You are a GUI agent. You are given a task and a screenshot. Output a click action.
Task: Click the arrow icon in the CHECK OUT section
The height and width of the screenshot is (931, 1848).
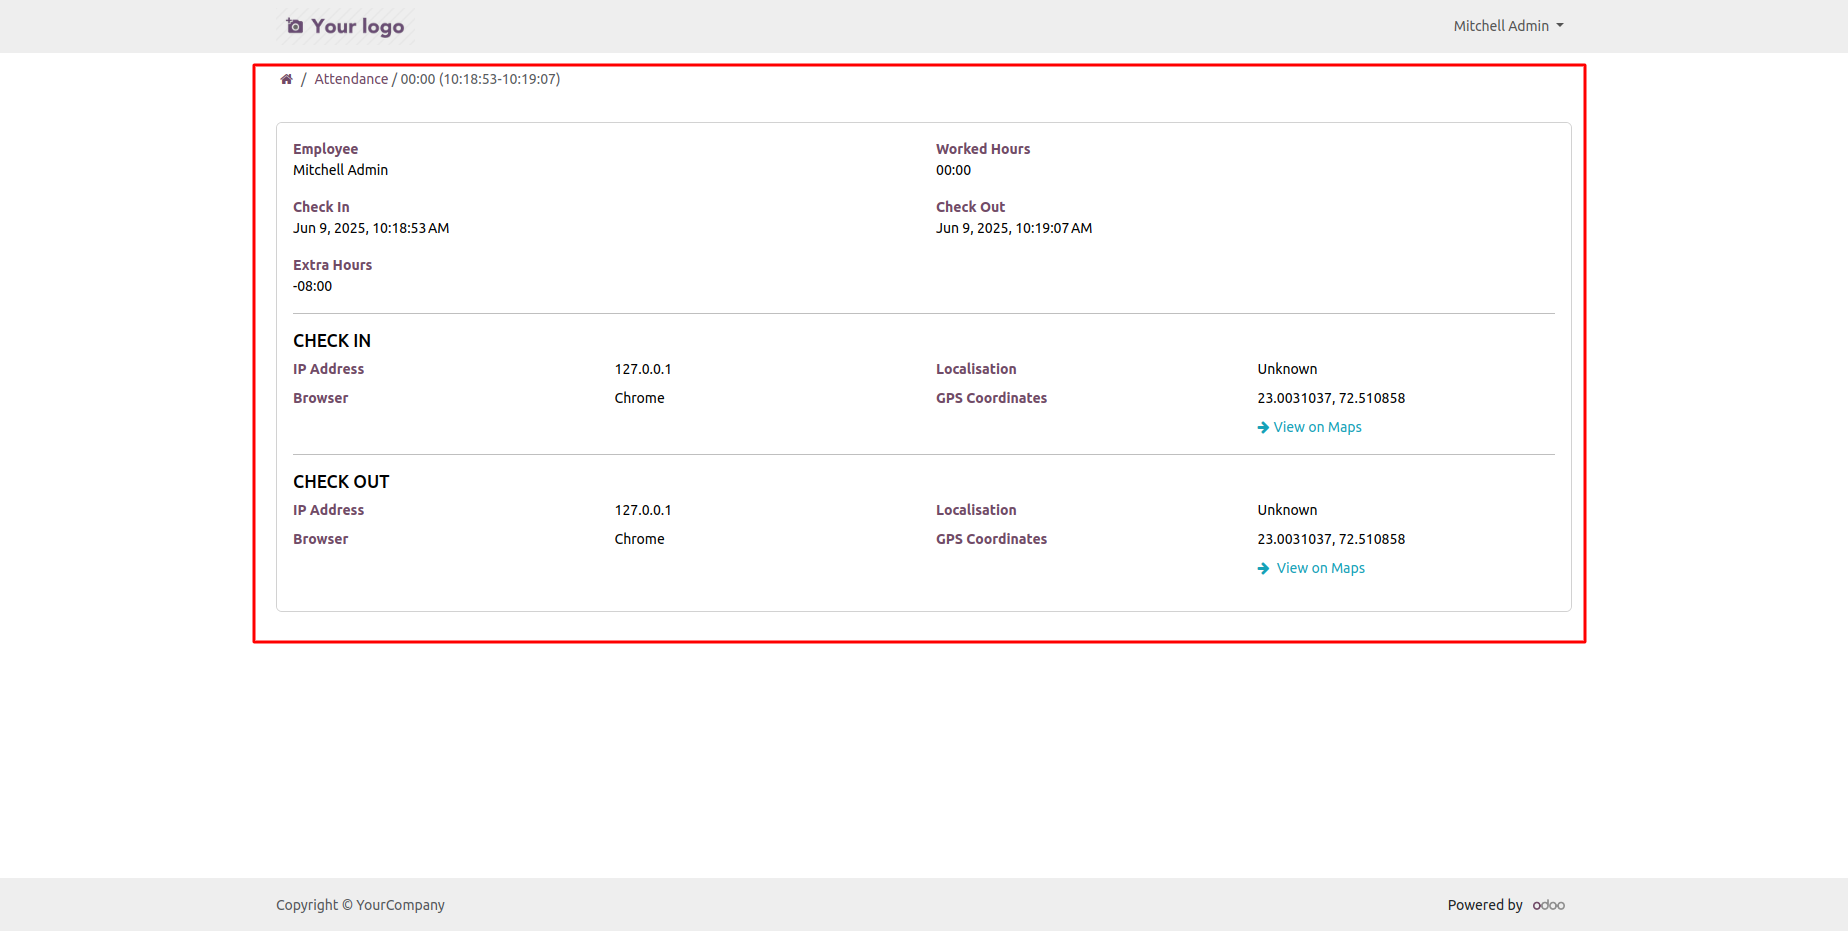click(x=1263, y=569)
